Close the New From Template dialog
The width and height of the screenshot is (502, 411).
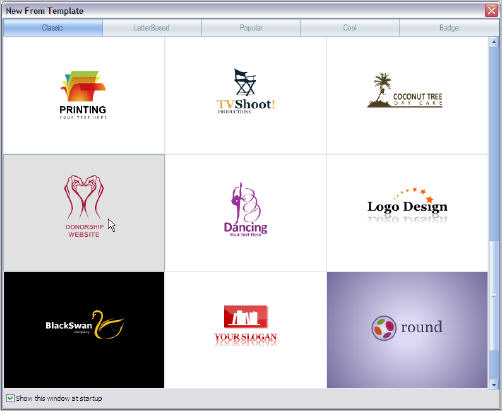tap(491, 11)
